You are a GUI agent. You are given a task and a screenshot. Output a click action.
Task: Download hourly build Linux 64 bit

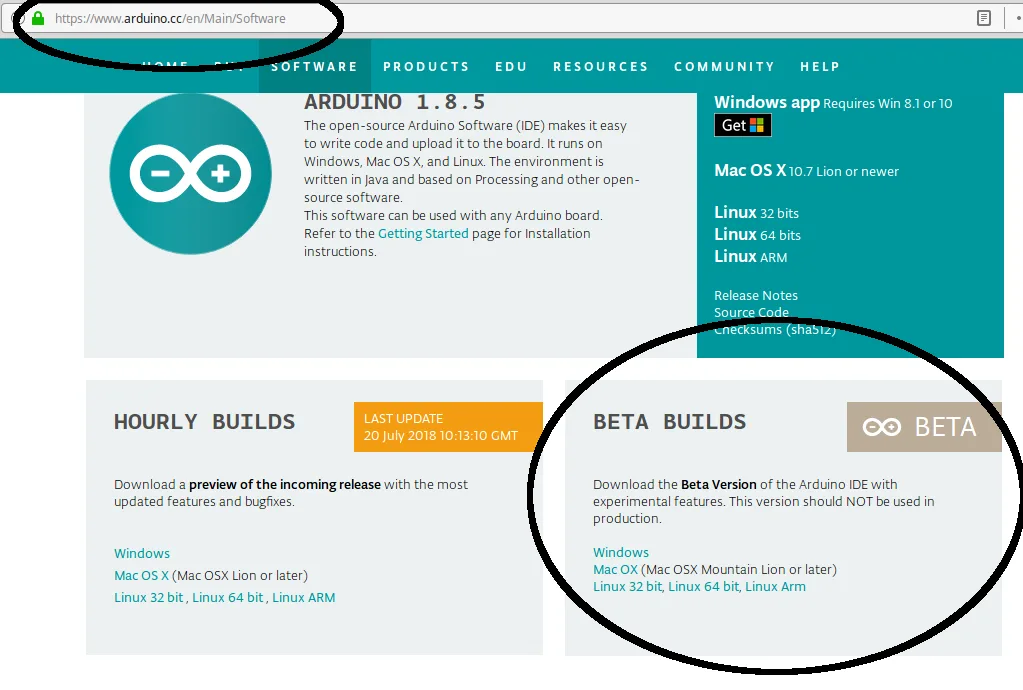[228, 597]
